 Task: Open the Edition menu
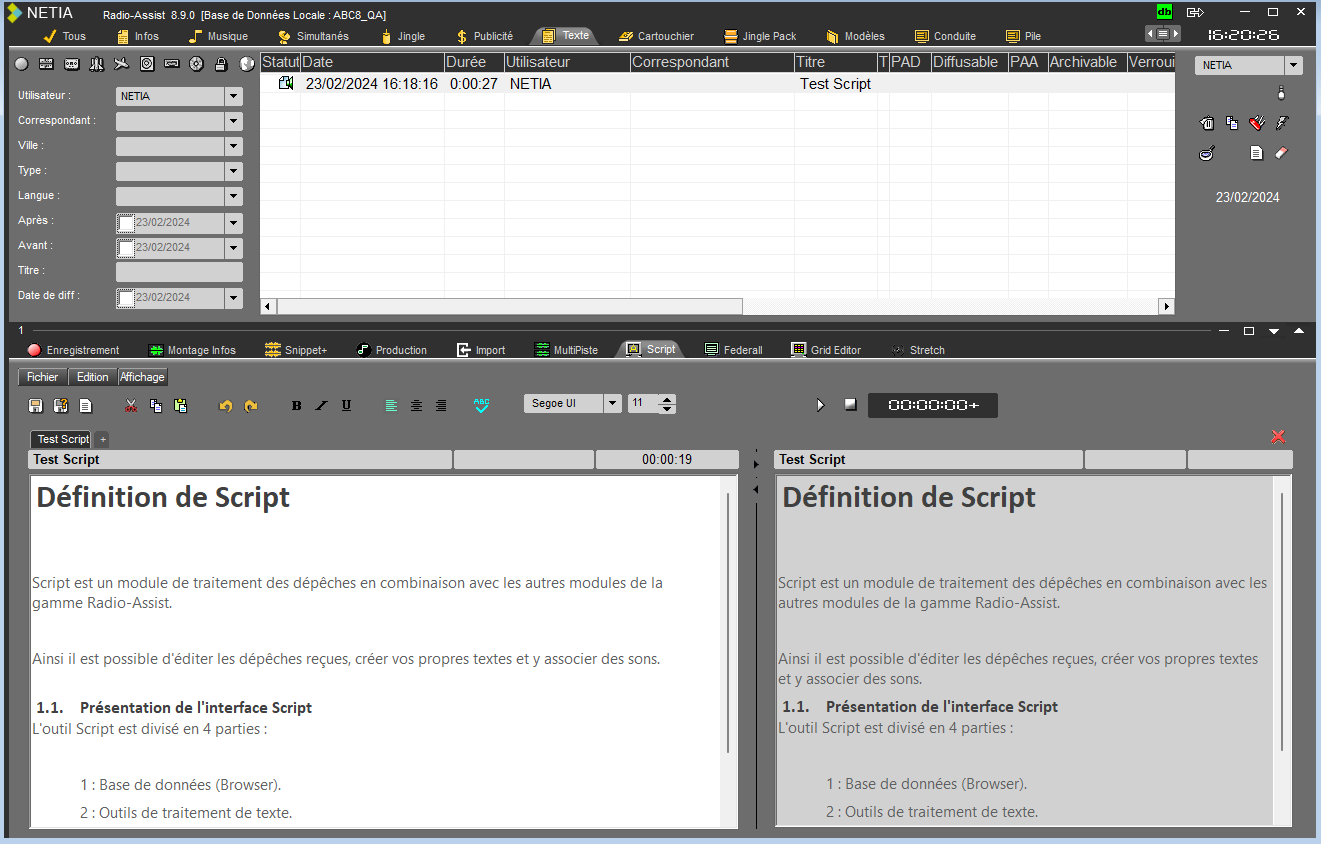pos(93,377)
